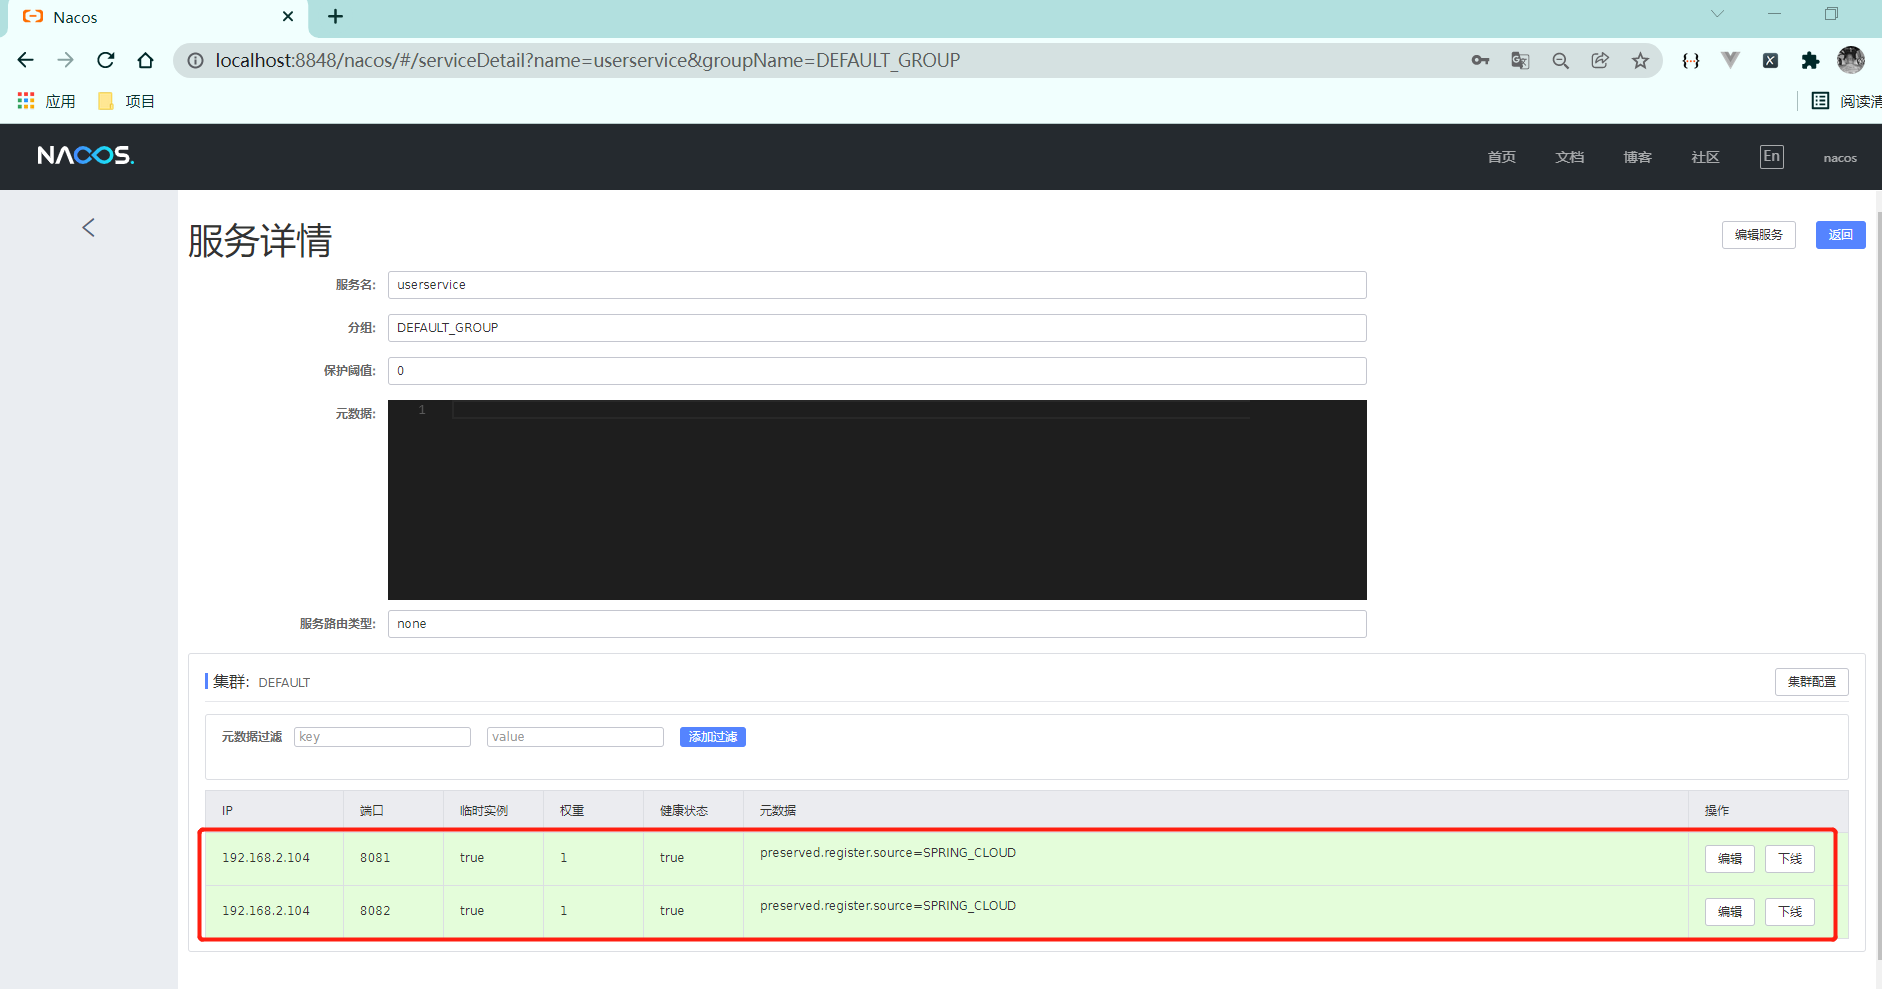
Task: Open the zoom magnifier control
Action: tap(1560, 61)
